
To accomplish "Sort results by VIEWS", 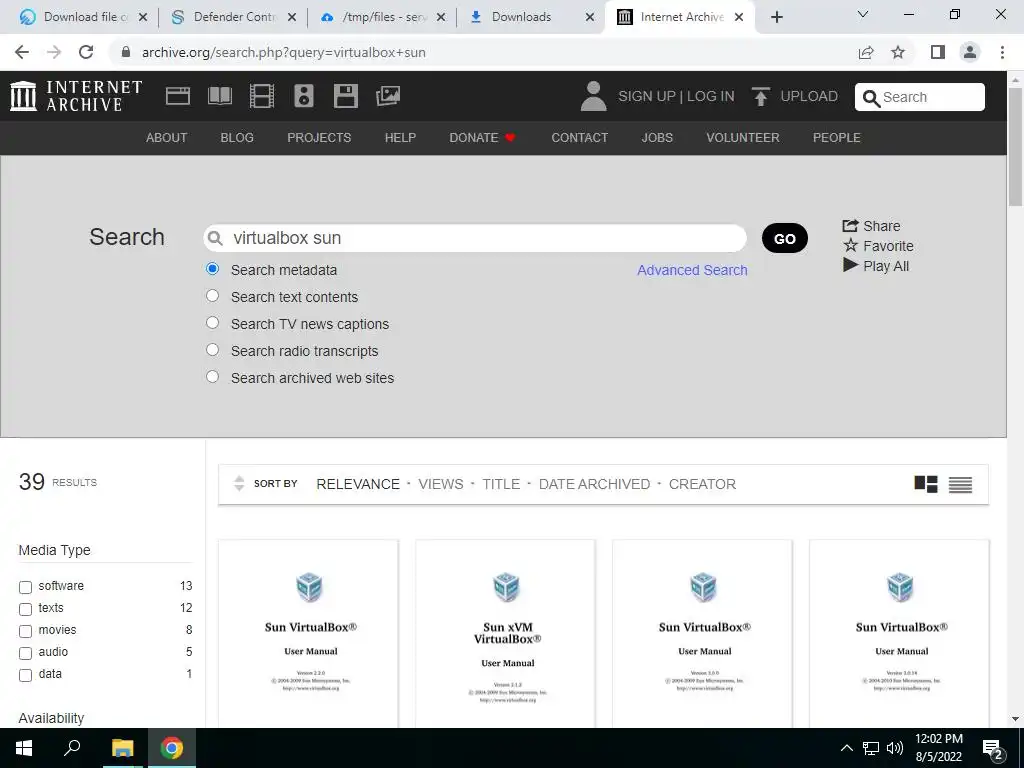I will click(441, 484).
